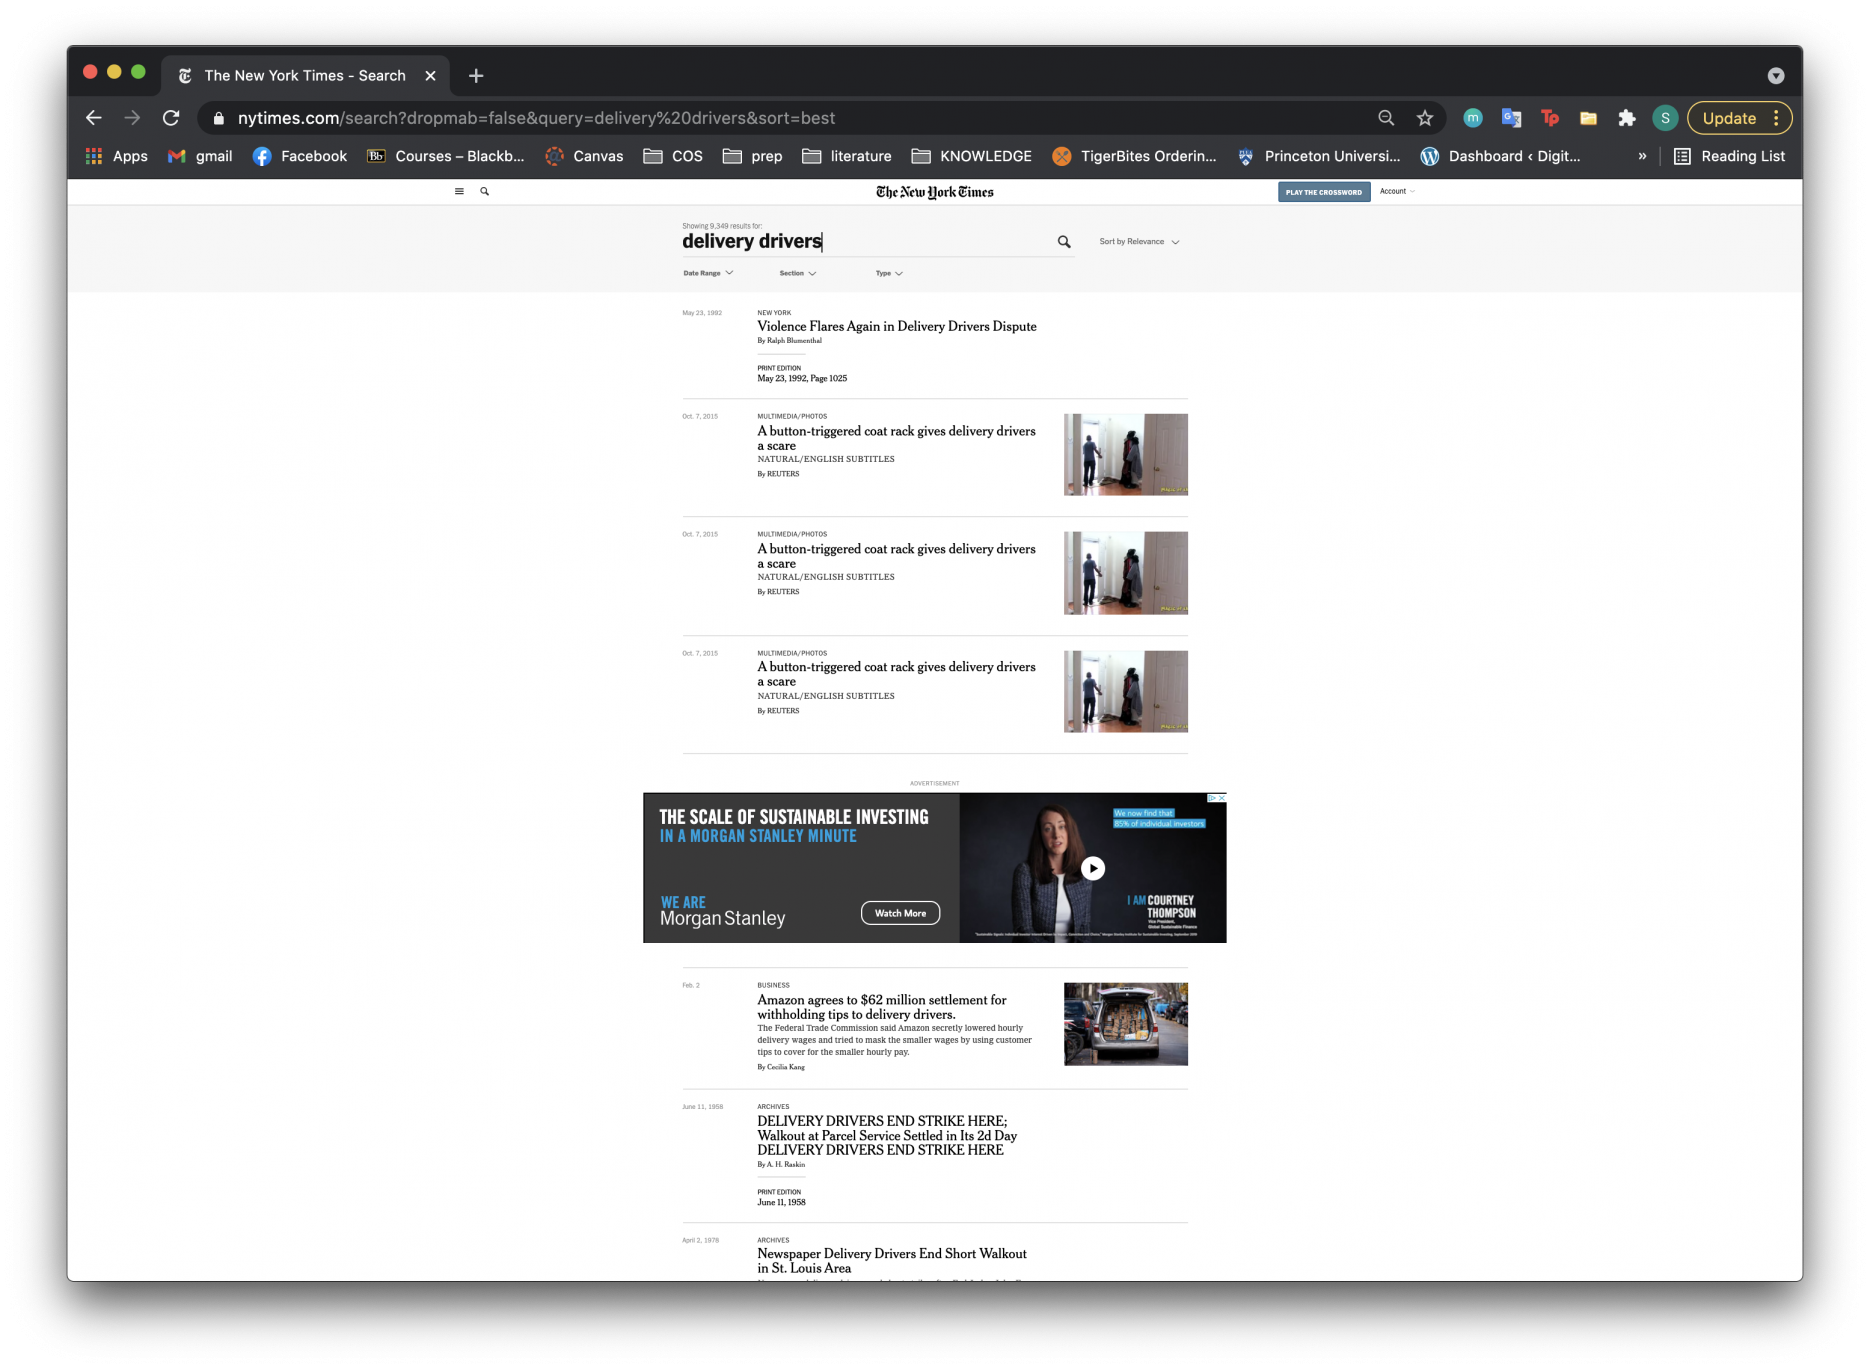Play the Morgan Stanley ad video

click(1093, 868)
